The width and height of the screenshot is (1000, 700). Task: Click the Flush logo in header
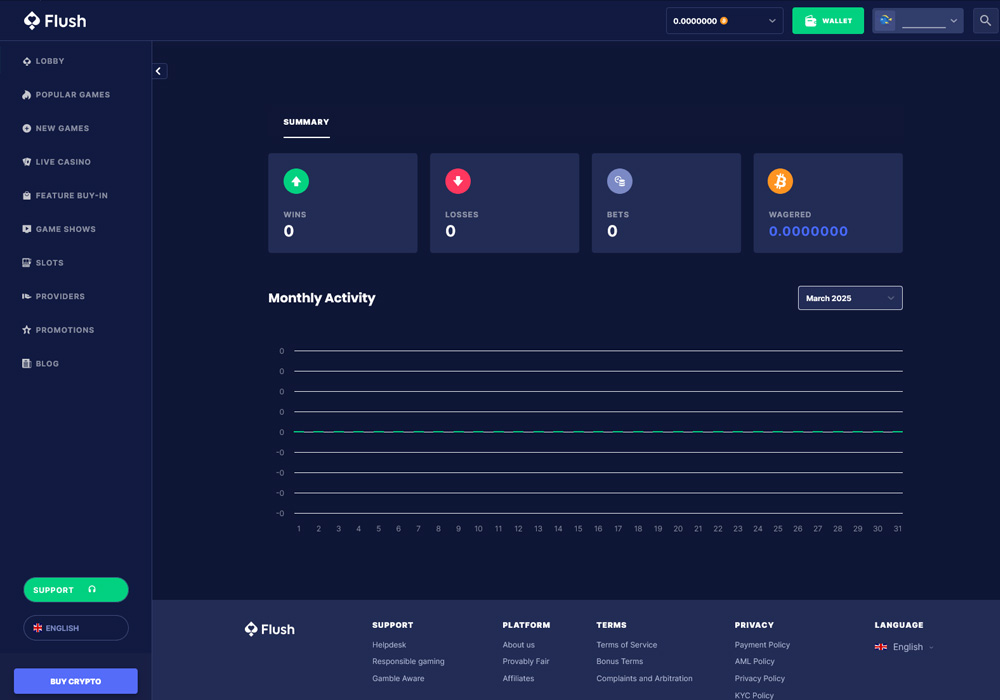coord(55,21)
